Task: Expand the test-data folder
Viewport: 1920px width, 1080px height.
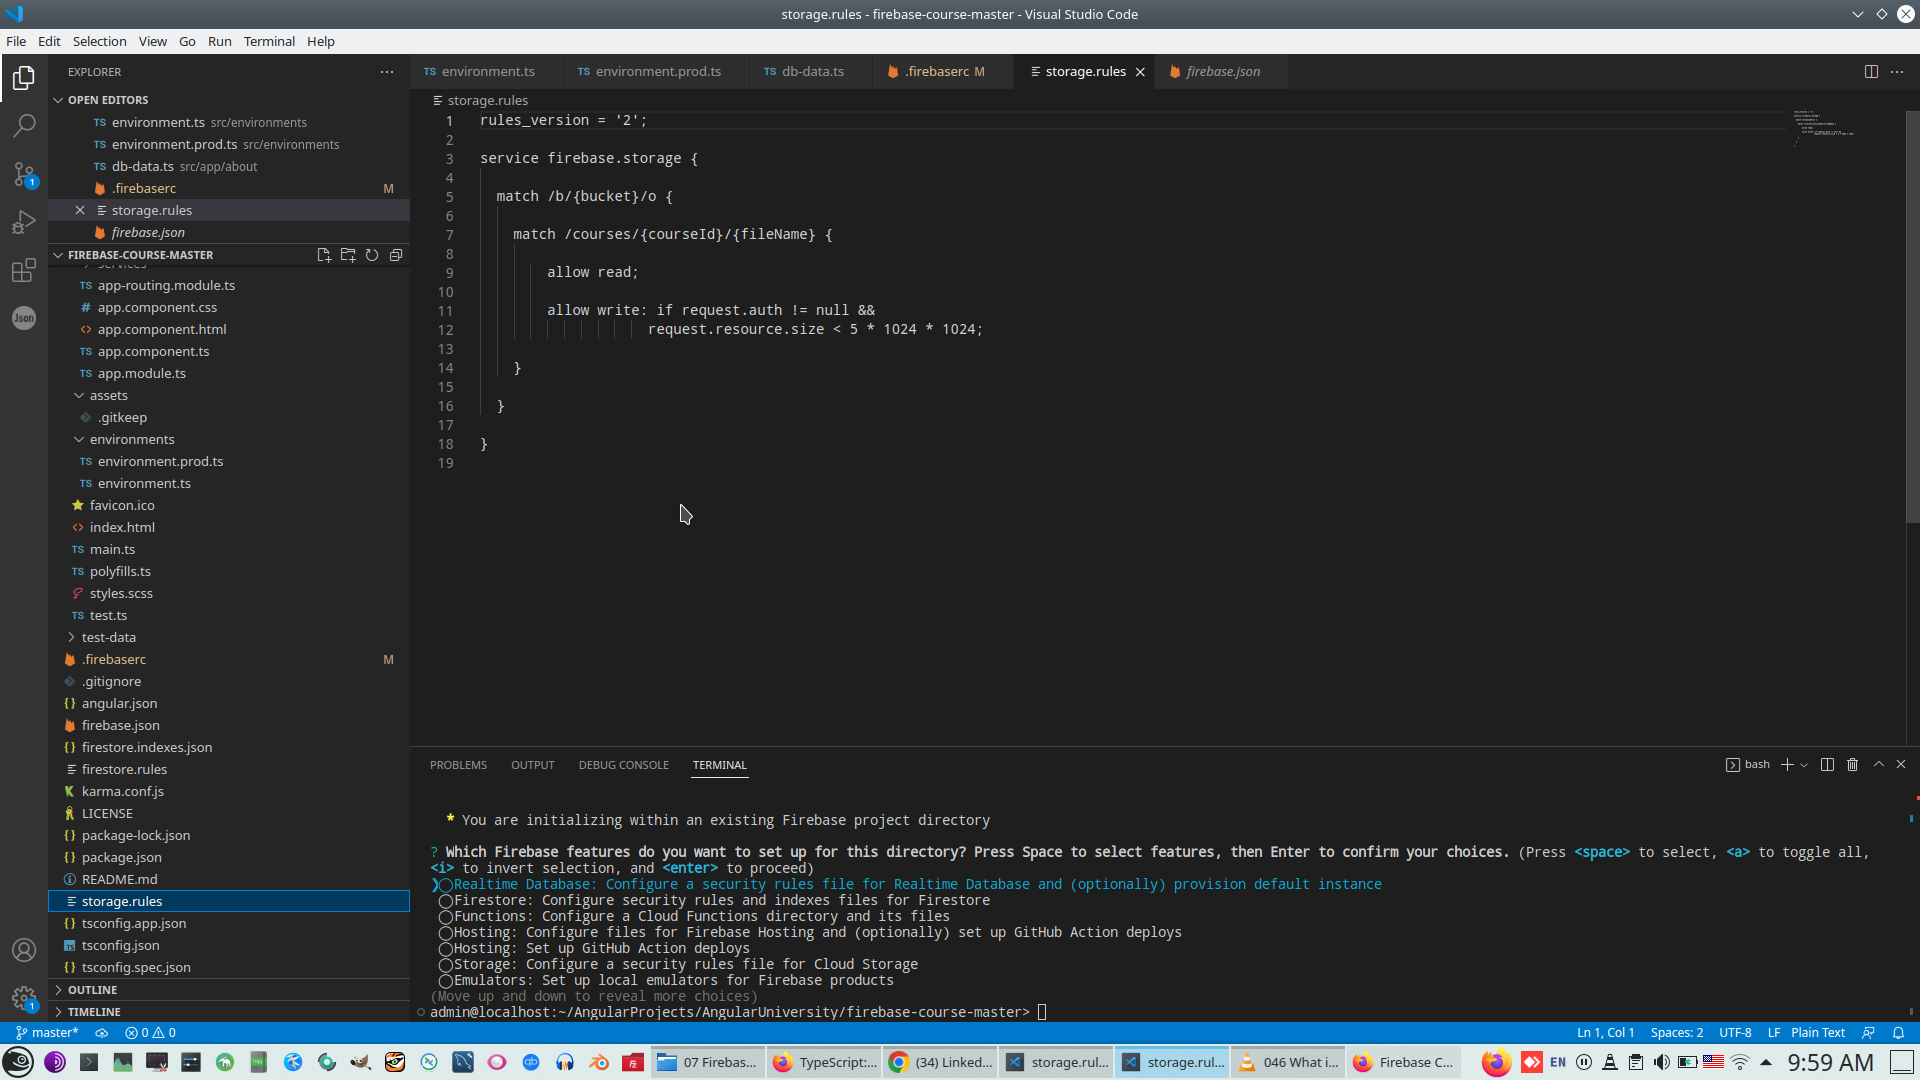Action: (x=108, y=637)
